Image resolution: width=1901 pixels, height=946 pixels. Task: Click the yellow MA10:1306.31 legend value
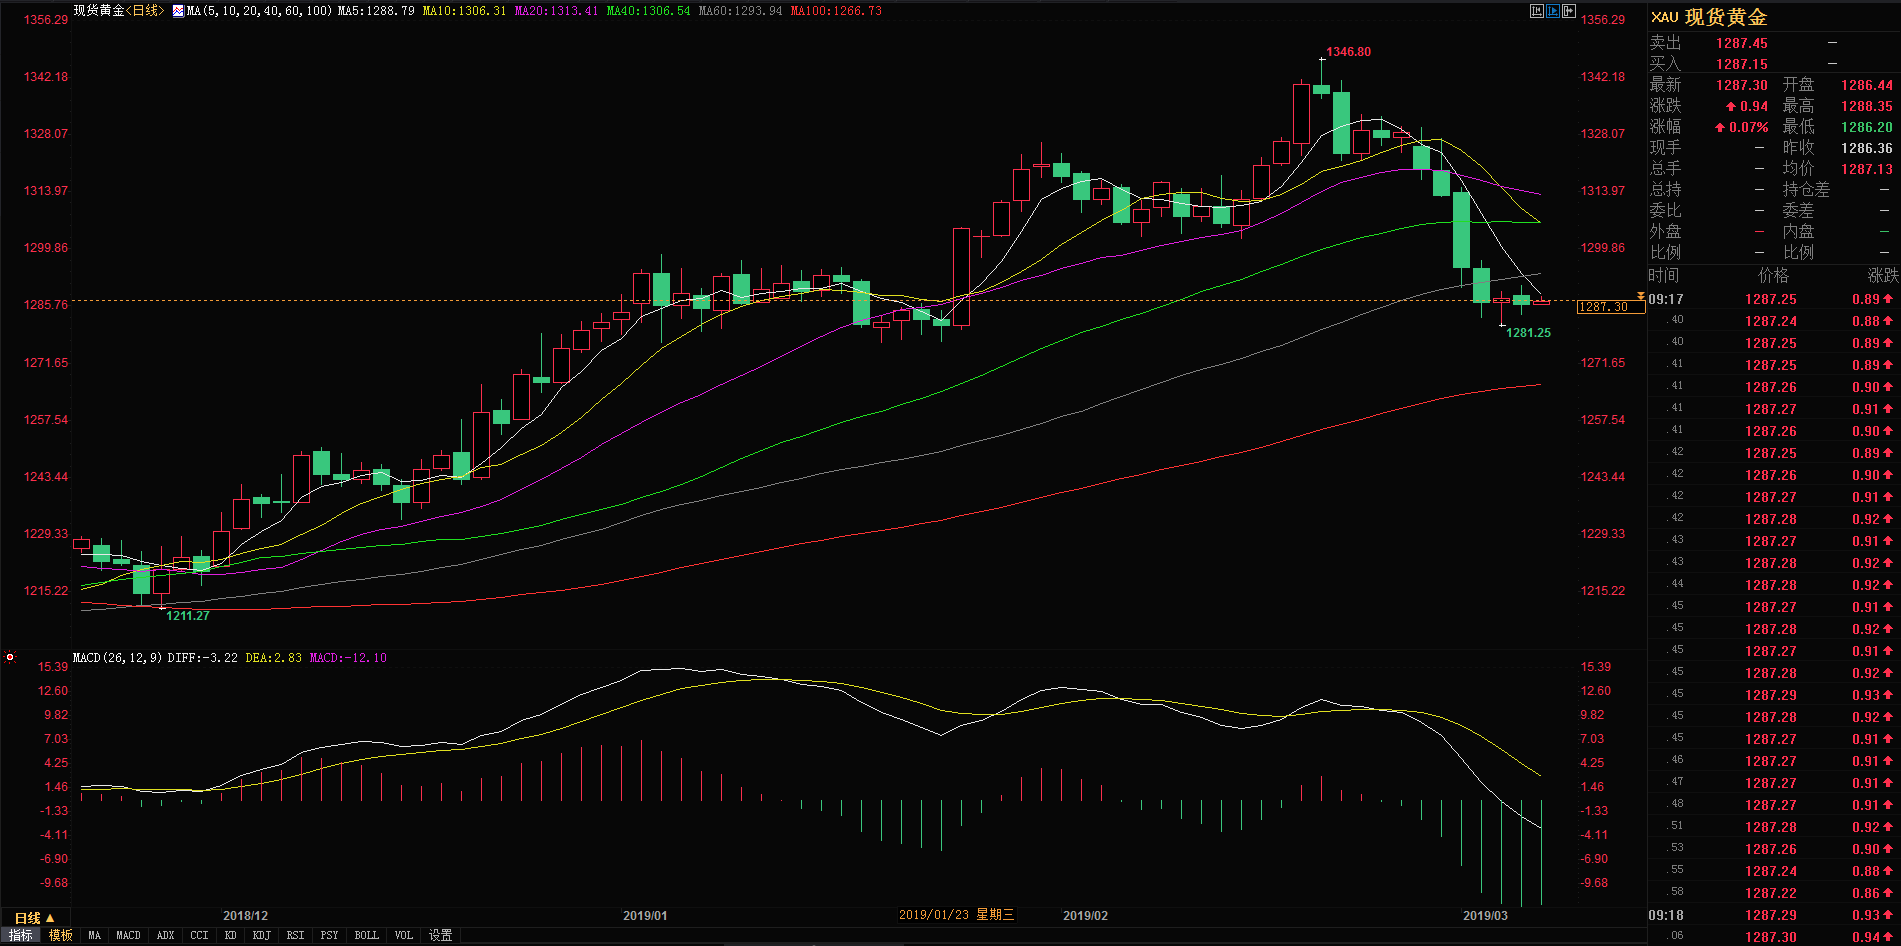[x=465, y=11]
